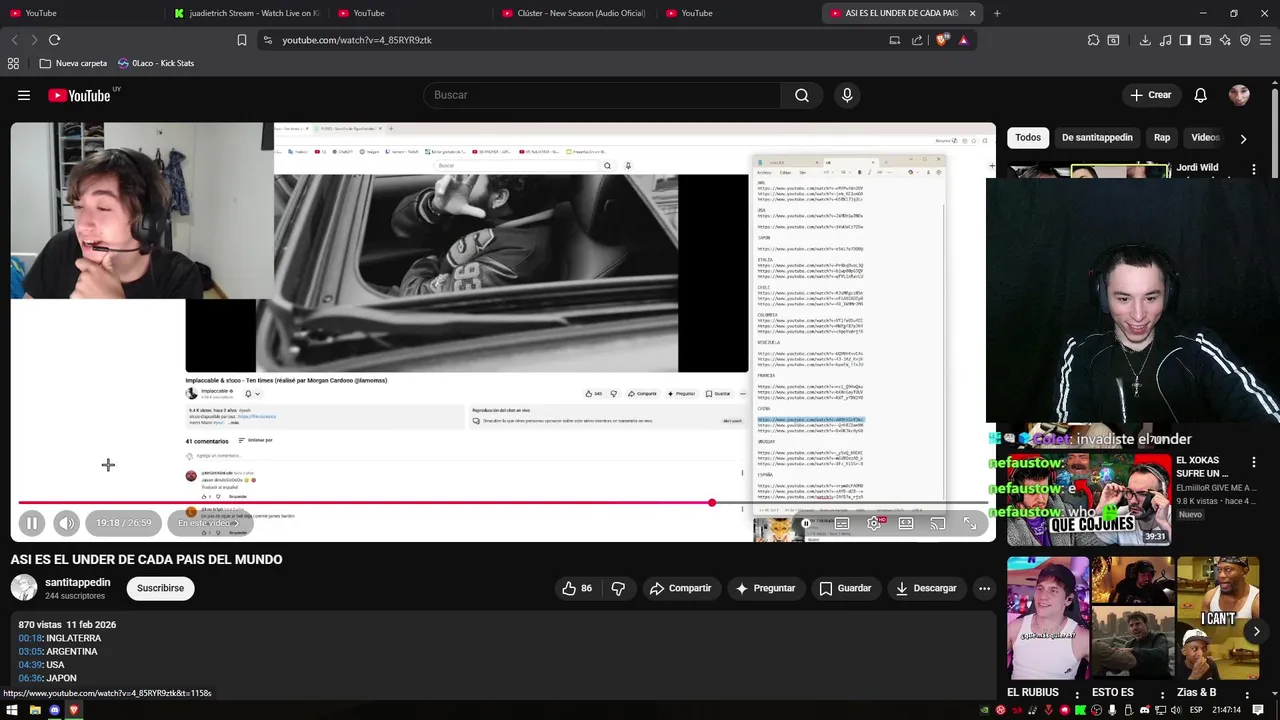The image size is (1280, 720).
Task: Enter fullscreen mode on player
Action: click(x=970, y=523)
